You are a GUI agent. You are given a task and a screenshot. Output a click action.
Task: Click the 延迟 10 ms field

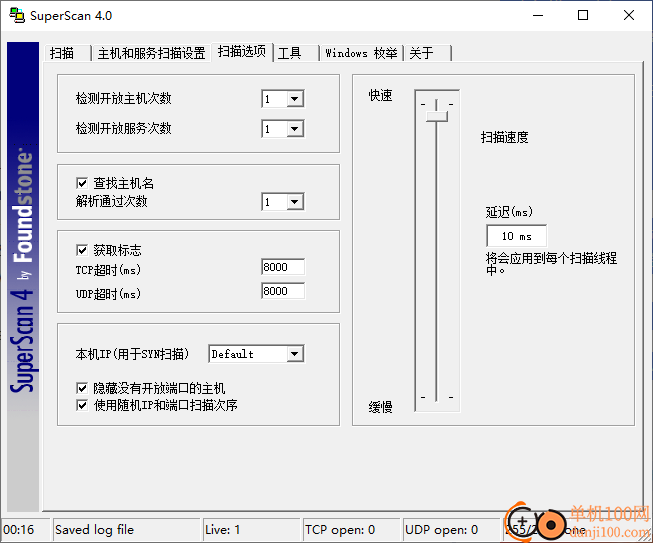[x=516, y=236]
